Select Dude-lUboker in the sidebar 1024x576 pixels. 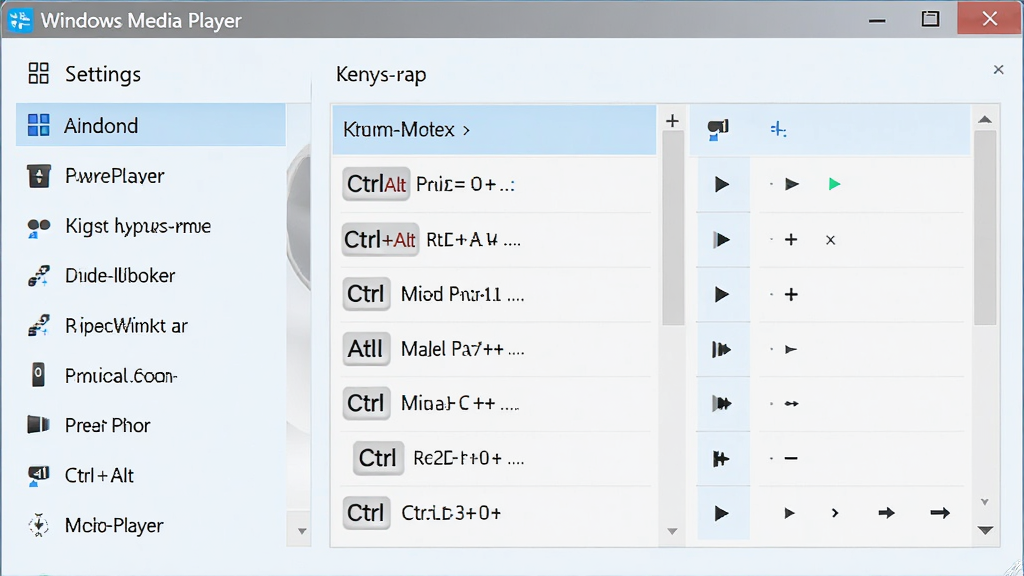[151, 276]
